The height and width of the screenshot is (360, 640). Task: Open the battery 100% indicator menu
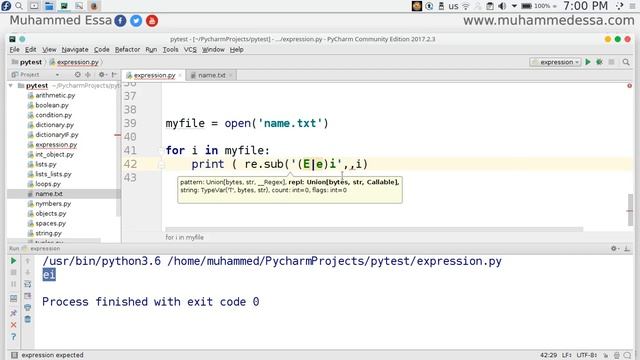coord(539,6)
